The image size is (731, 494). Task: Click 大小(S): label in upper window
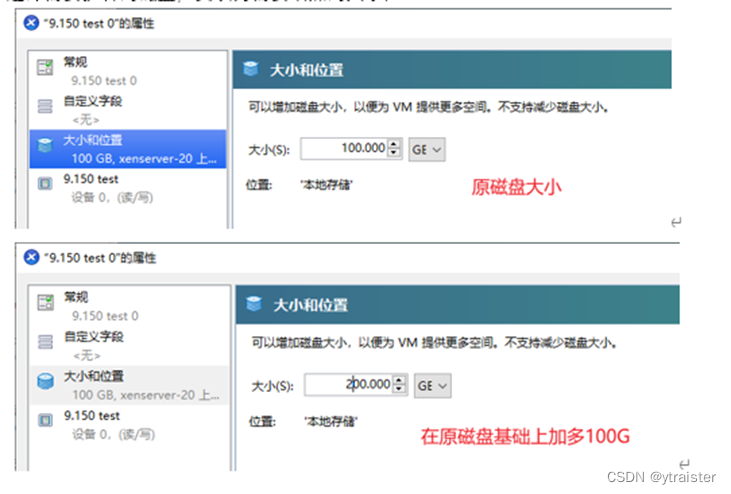[x=269, y=150]
